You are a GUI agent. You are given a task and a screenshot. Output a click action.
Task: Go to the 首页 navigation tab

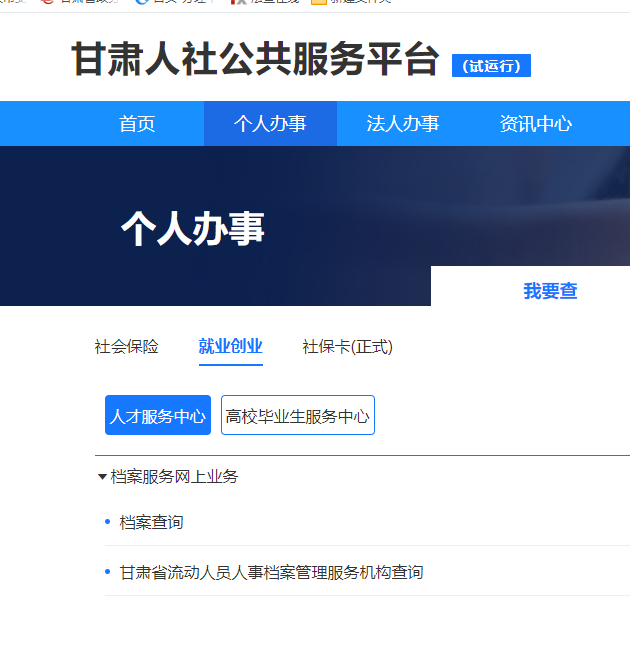click(137, 124)
